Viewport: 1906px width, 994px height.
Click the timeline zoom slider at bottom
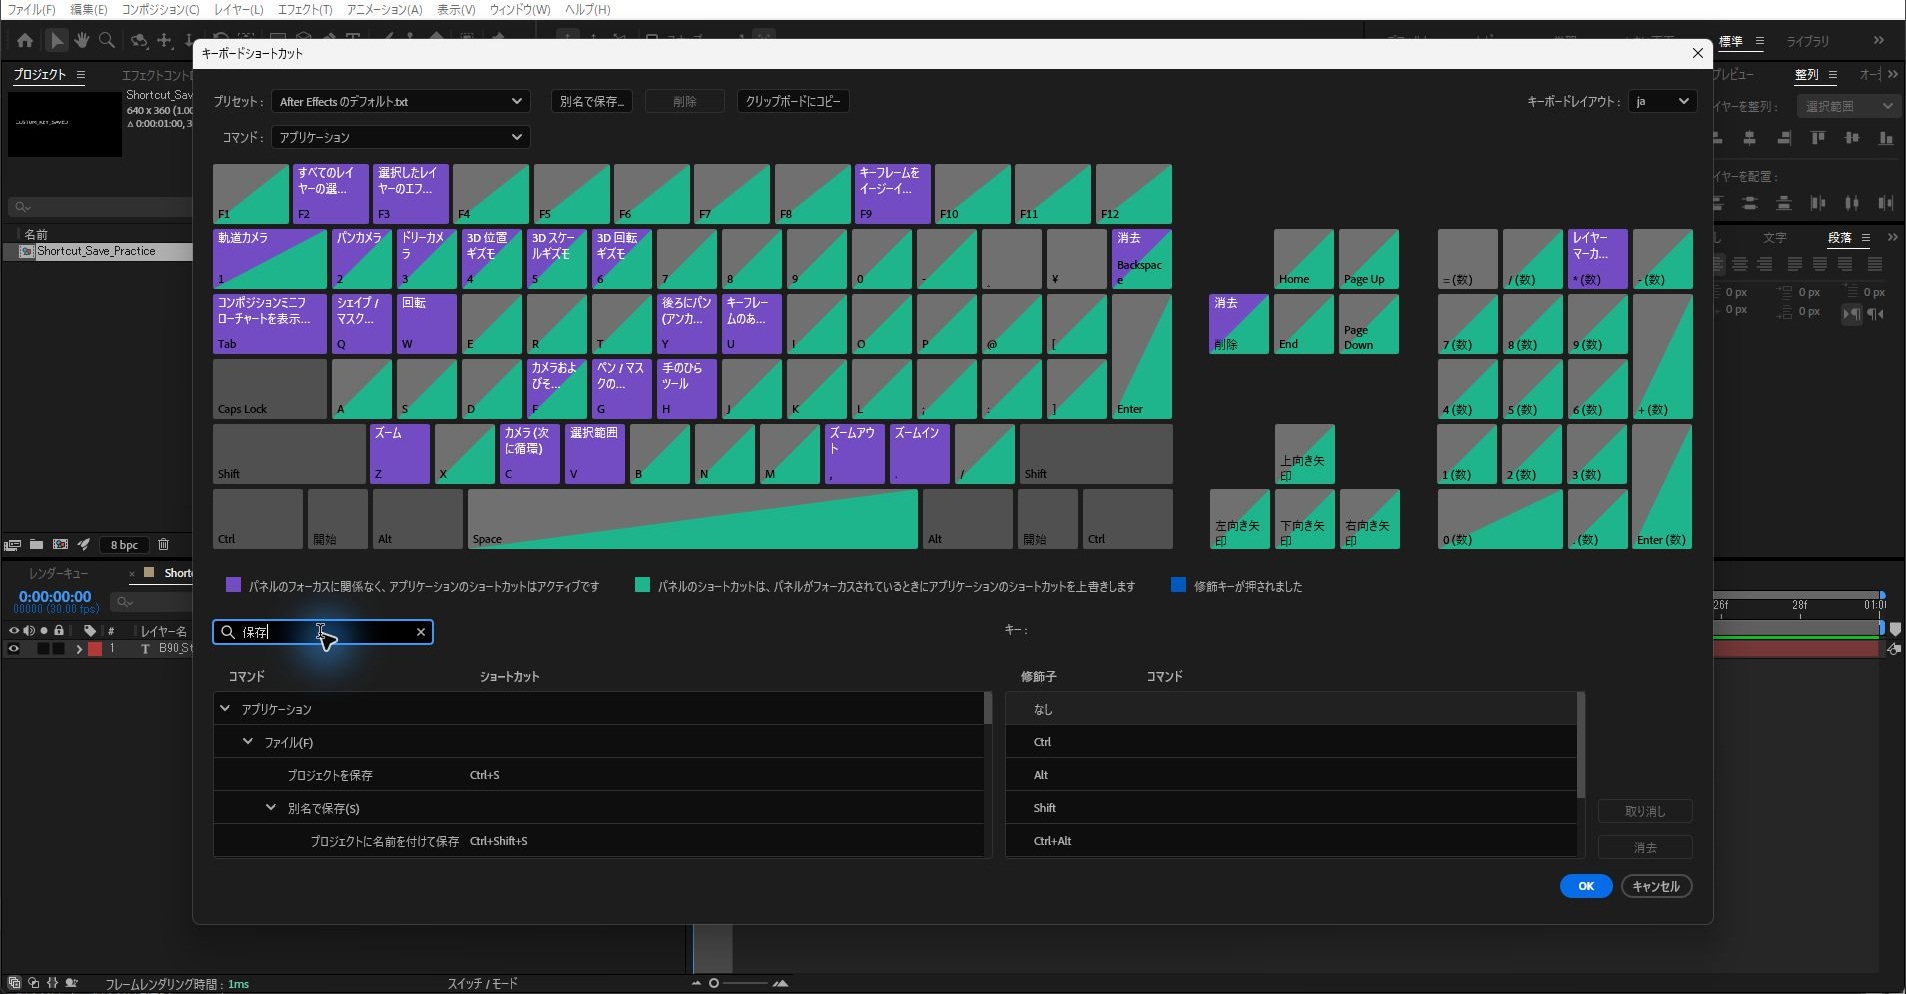(x=737, y=983)
